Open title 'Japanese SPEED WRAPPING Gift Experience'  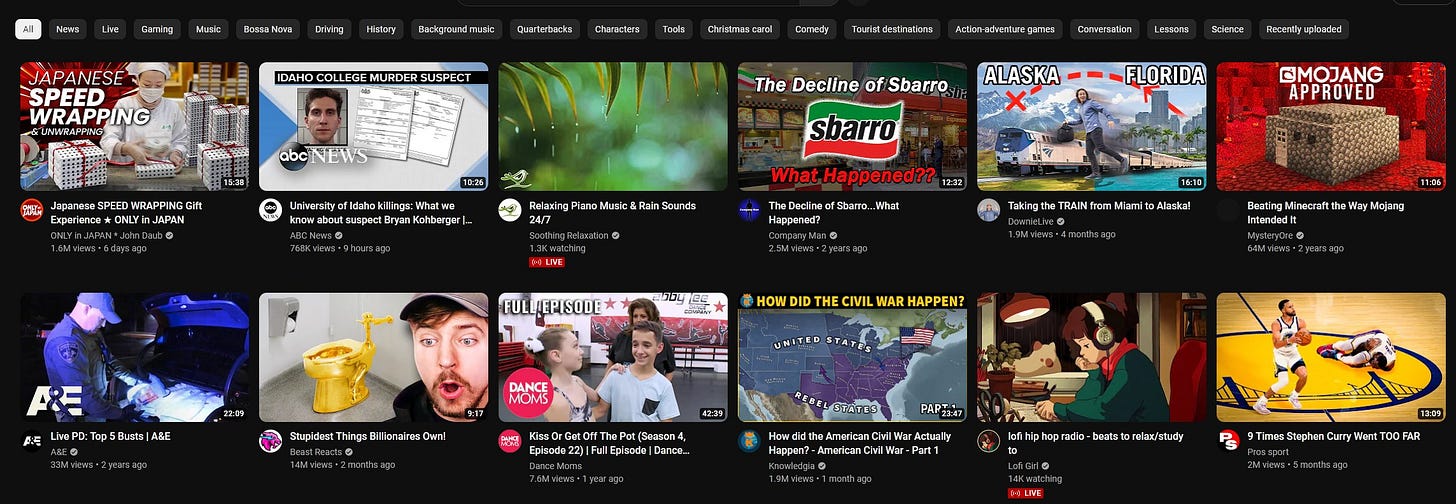pyautogui.click(x=127, y=213)
